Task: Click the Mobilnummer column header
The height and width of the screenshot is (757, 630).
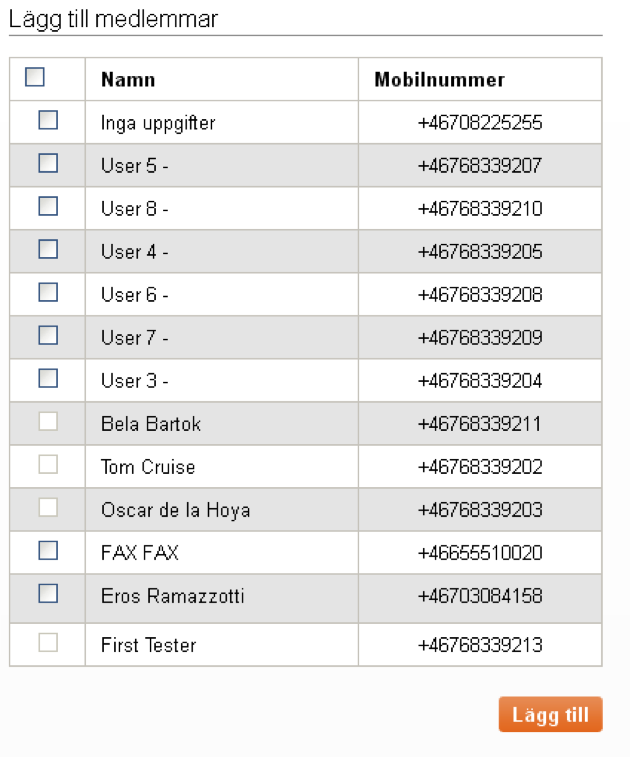Action: click(439, 80)
